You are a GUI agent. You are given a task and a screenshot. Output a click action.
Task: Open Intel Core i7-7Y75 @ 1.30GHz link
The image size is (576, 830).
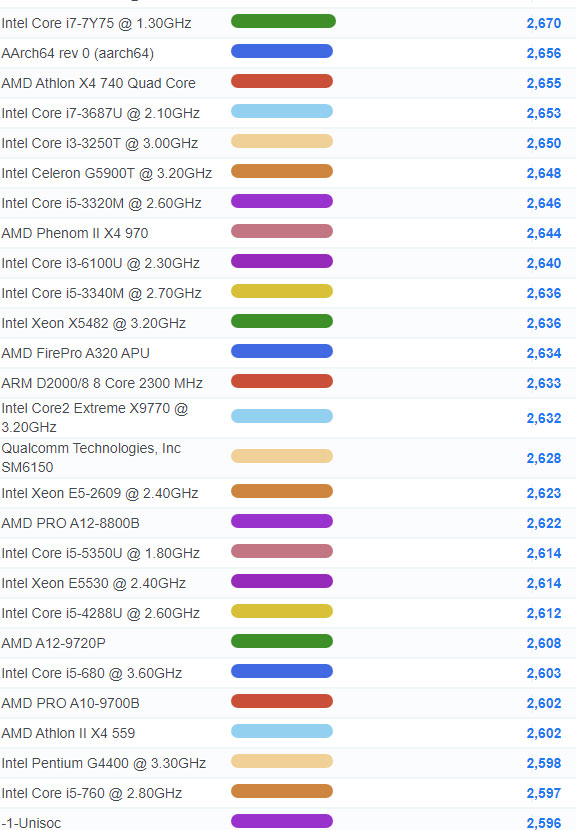click(x=96, y=23)
